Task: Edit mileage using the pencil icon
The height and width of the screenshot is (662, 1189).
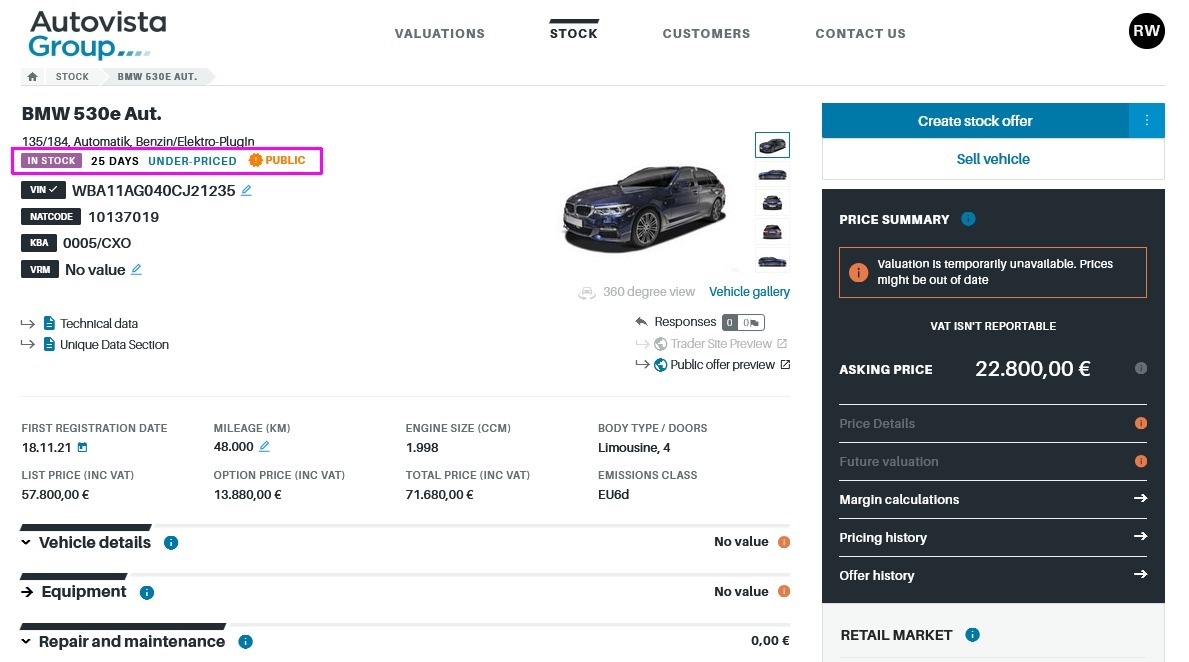Action: pos(264,447)
